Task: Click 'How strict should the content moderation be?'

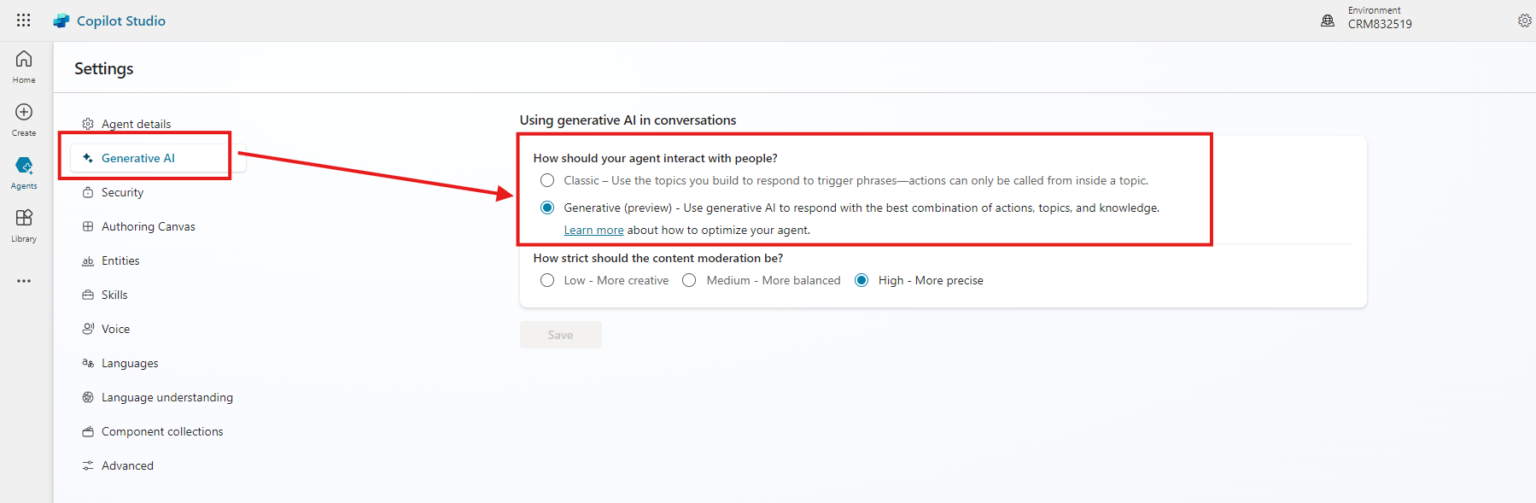Action: click(x=658, y=258)
